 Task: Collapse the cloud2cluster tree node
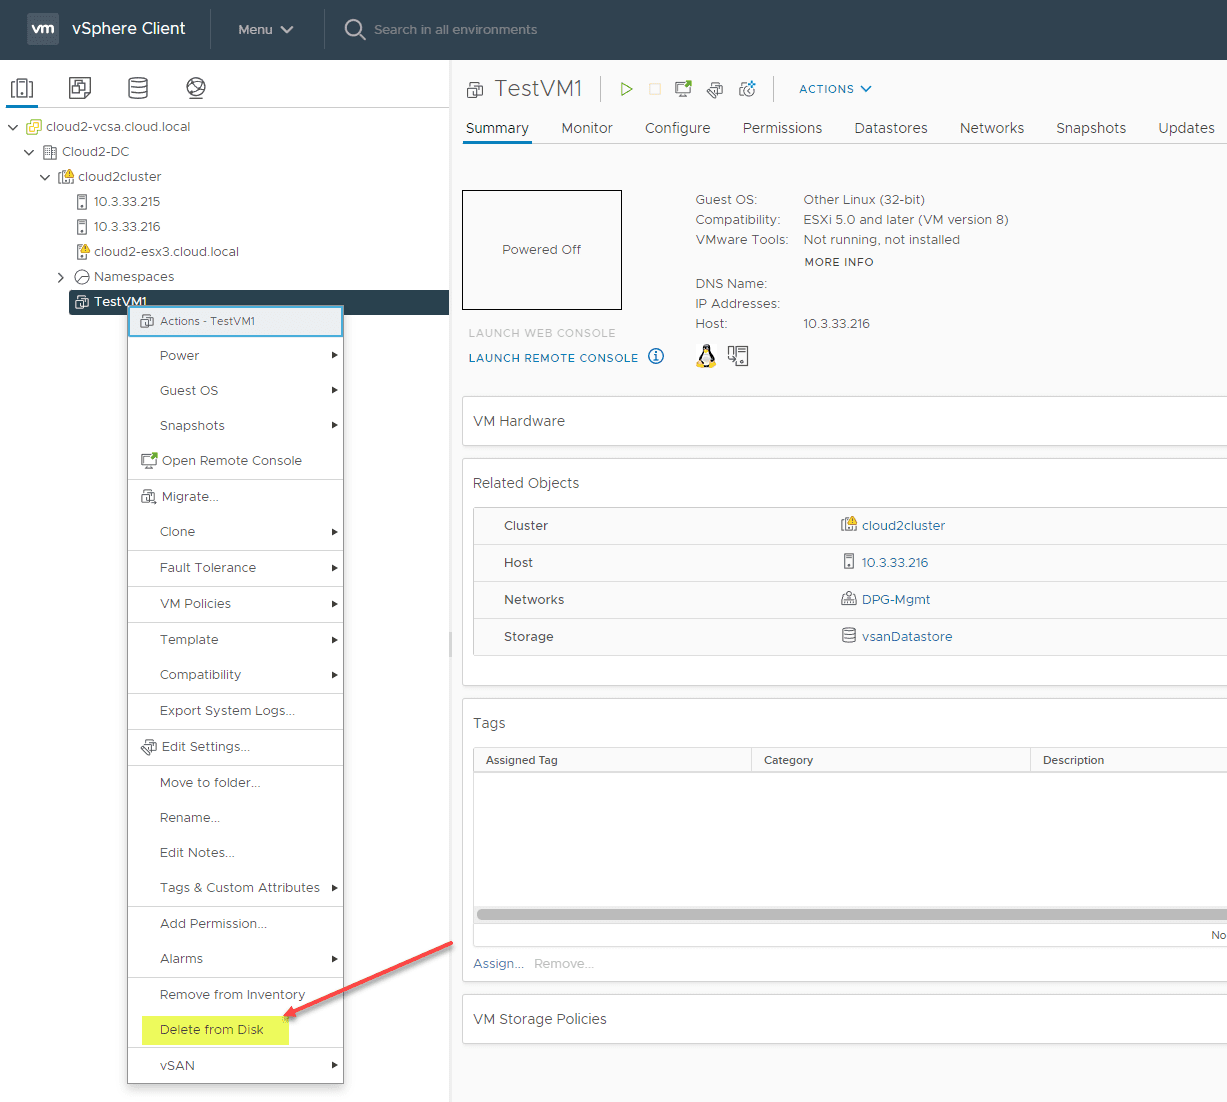44,176
